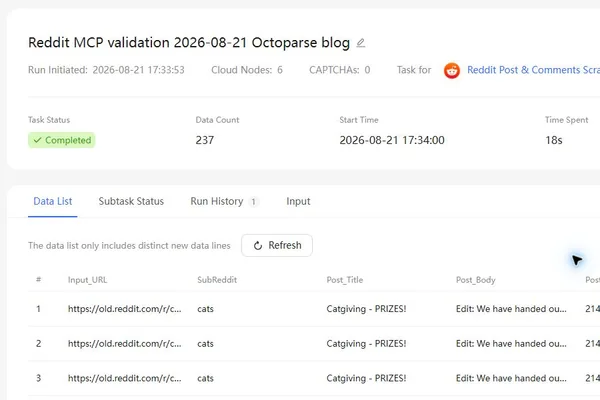The image size is (600, 400).
Task: Switch to the Subtask Status tab
Action: (x=131, y=201)
